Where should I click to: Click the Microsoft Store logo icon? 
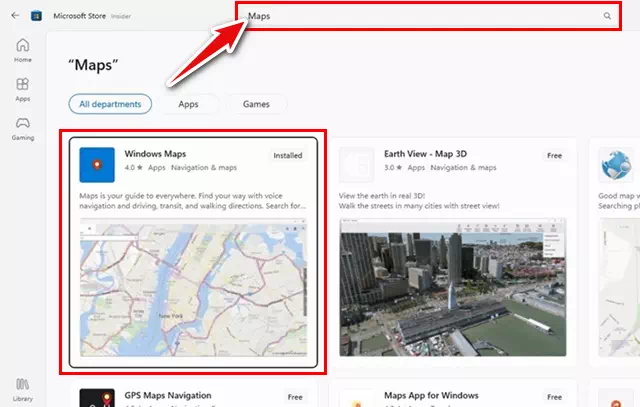36,16
